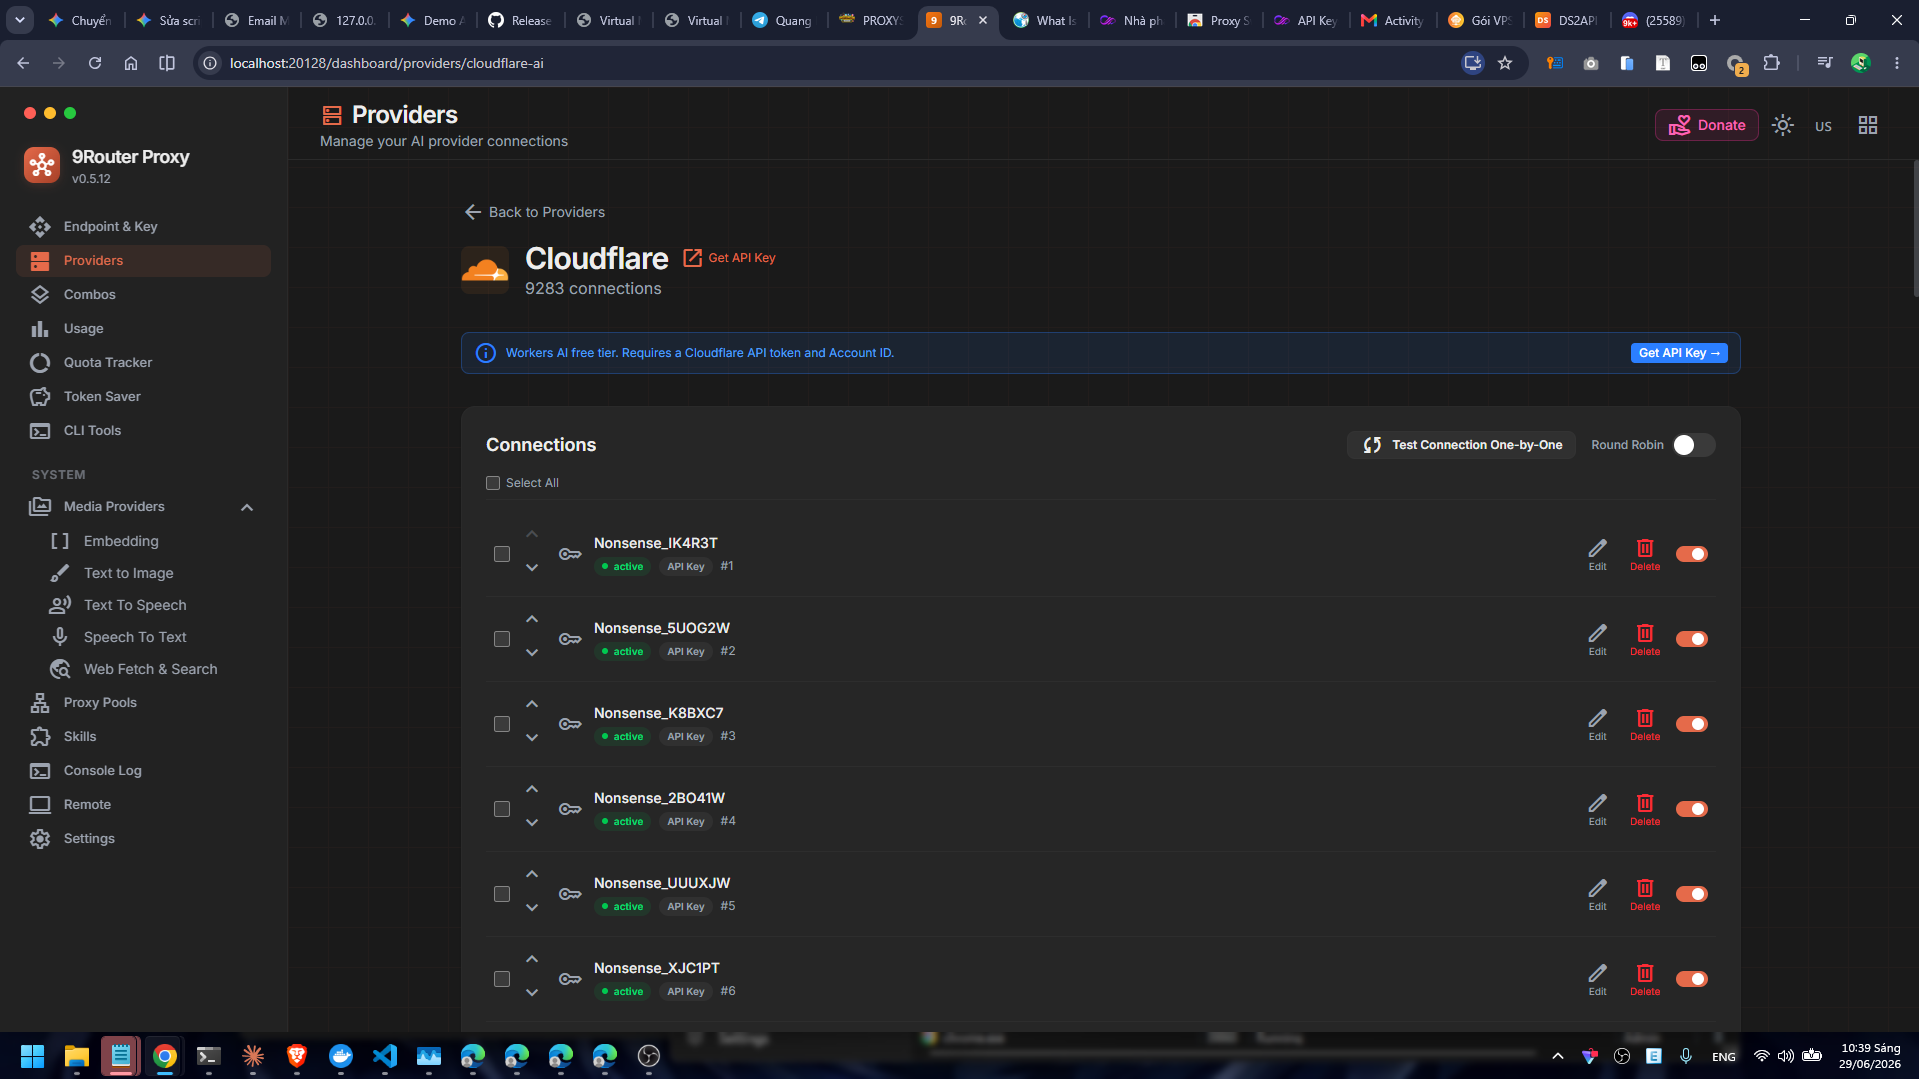
Task: Open the Windows Start menu
Action: [32, 1056]
